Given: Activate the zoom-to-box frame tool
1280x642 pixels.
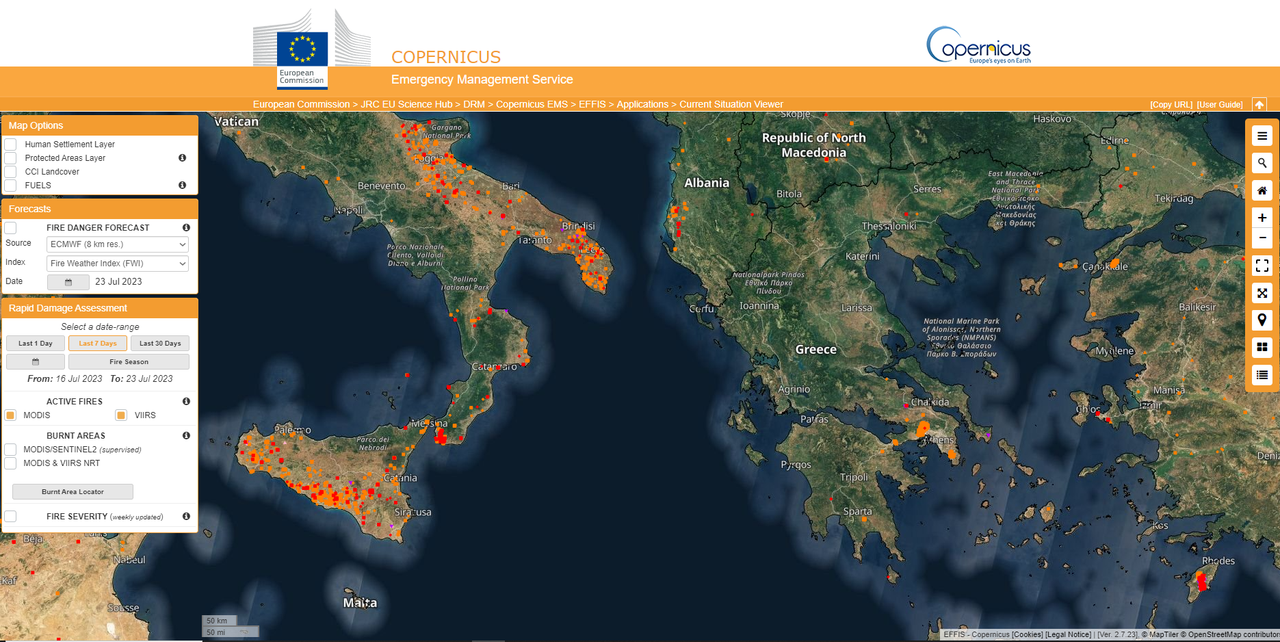Looking at the screenshot, I should coord(1262,265).
